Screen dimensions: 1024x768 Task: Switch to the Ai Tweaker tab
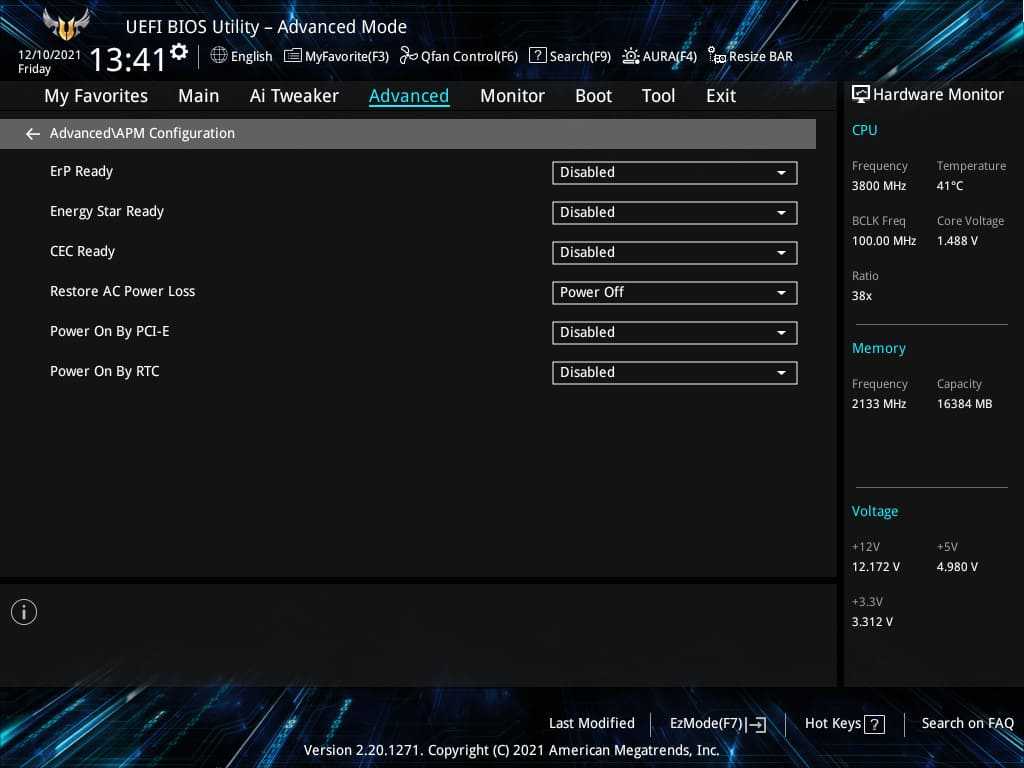click(x=294, y=96)
